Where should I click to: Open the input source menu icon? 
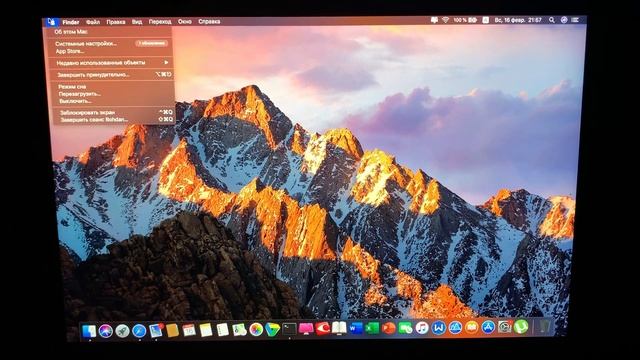pyautogui.click(x=485, y=20)
